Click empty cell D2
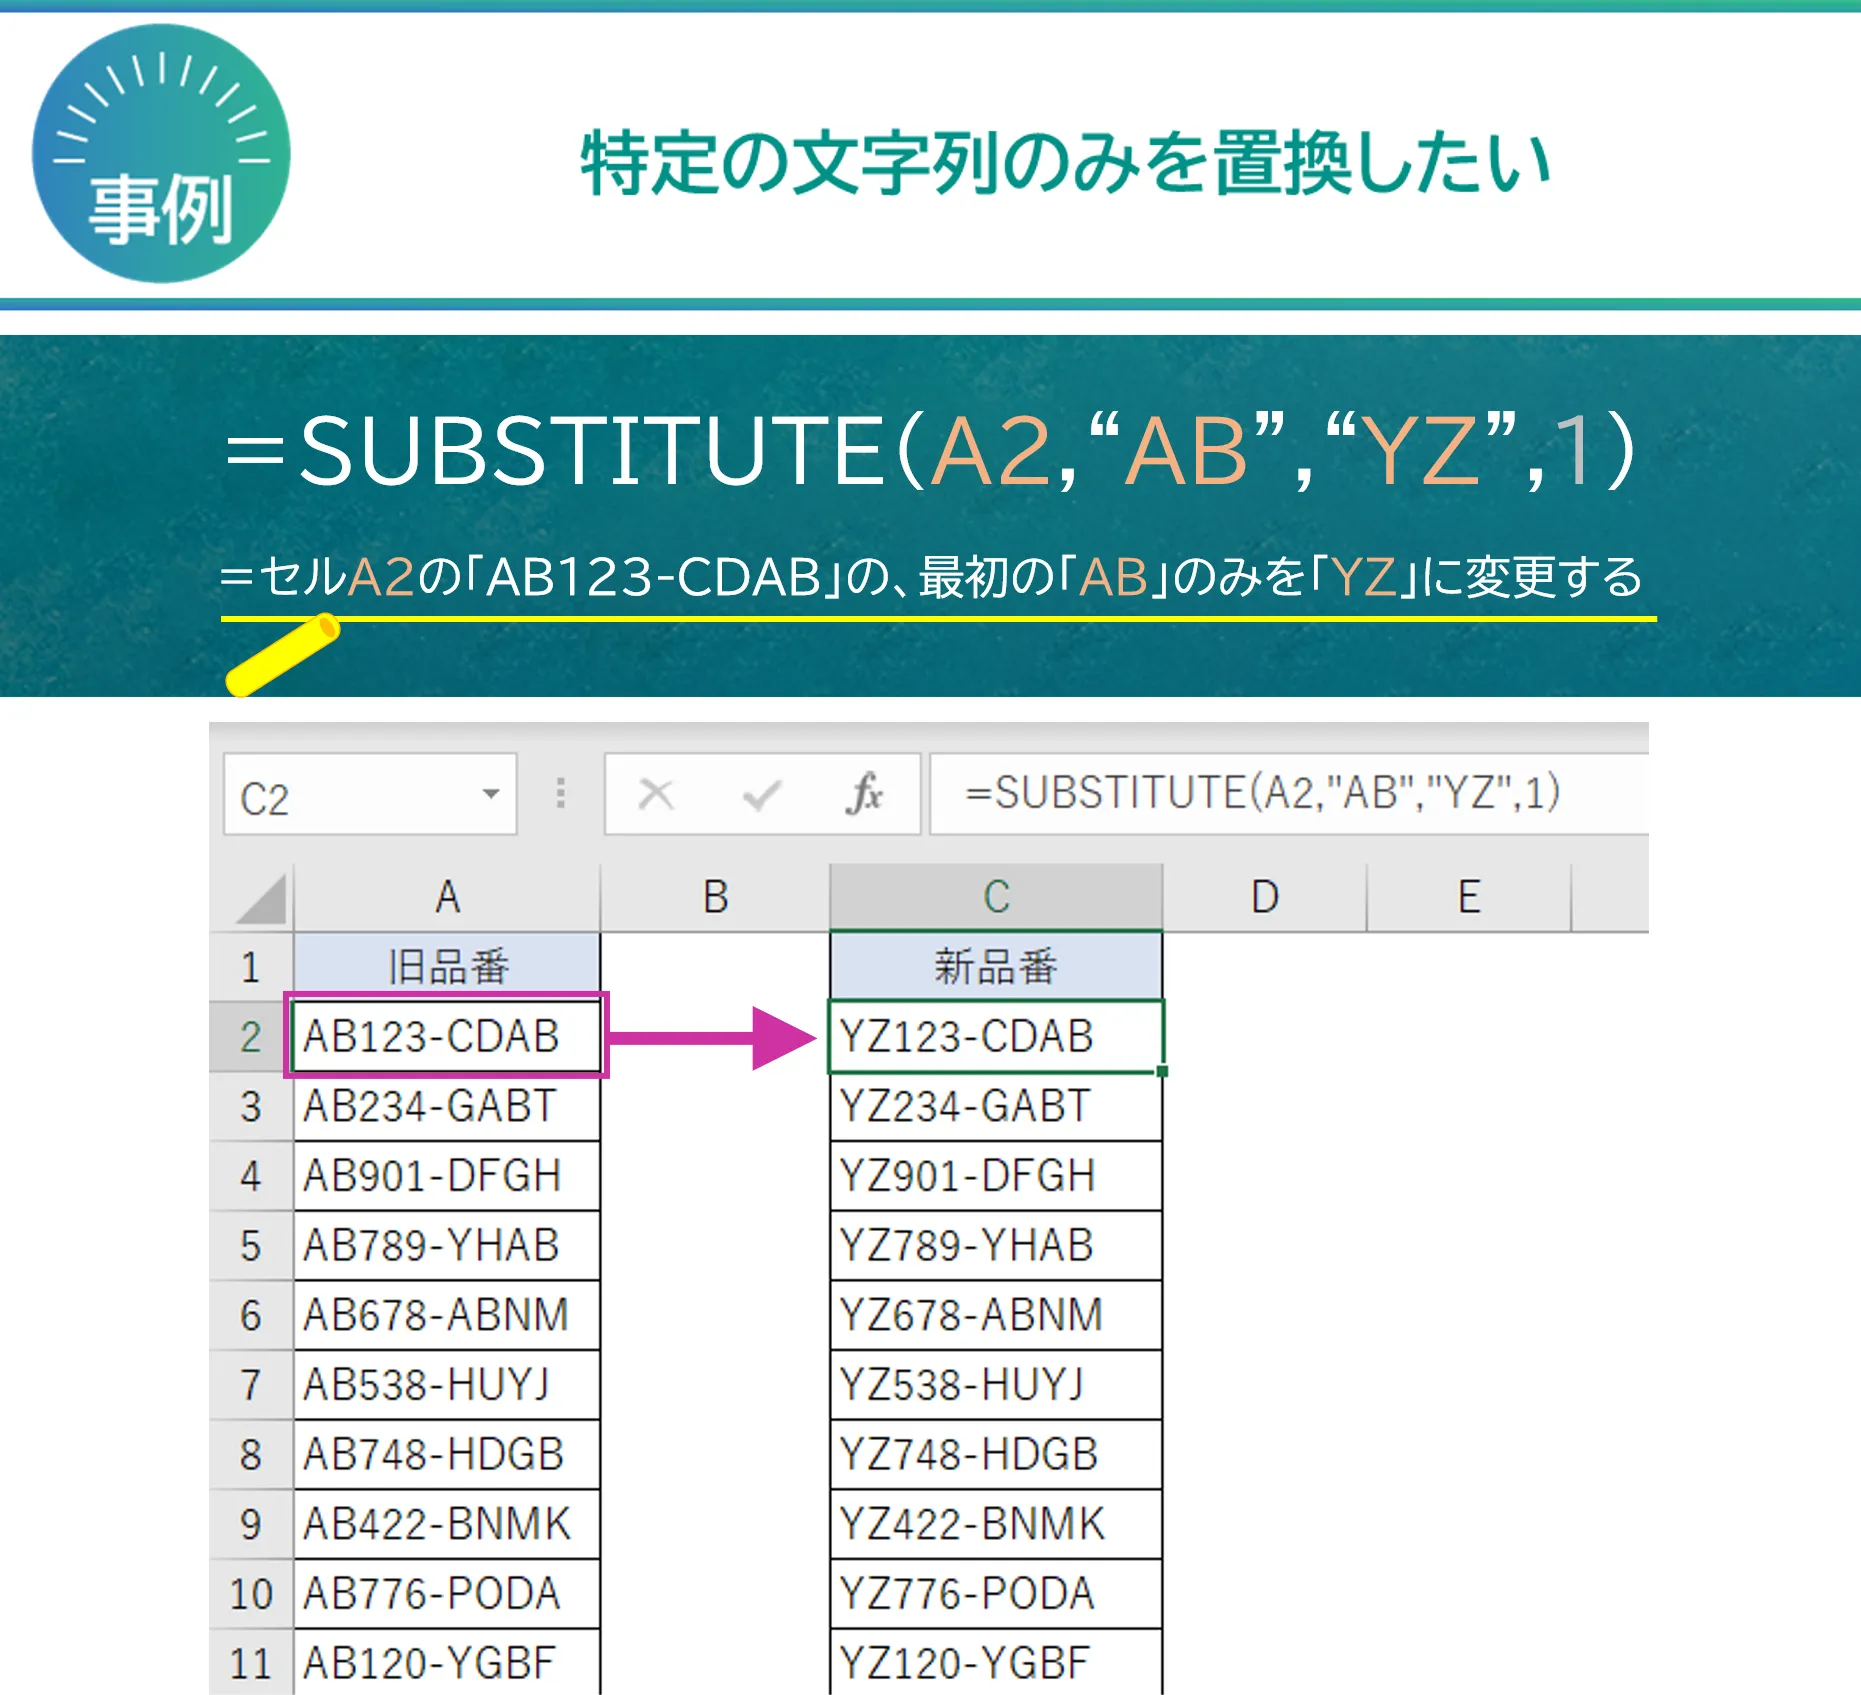 pos(1264,1036)
